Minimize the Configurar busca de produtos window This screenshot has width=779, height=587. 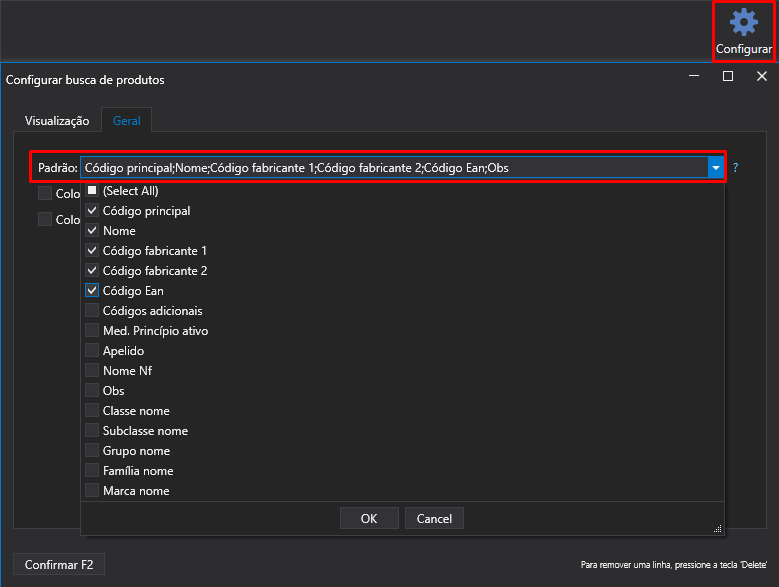(694, 76)
